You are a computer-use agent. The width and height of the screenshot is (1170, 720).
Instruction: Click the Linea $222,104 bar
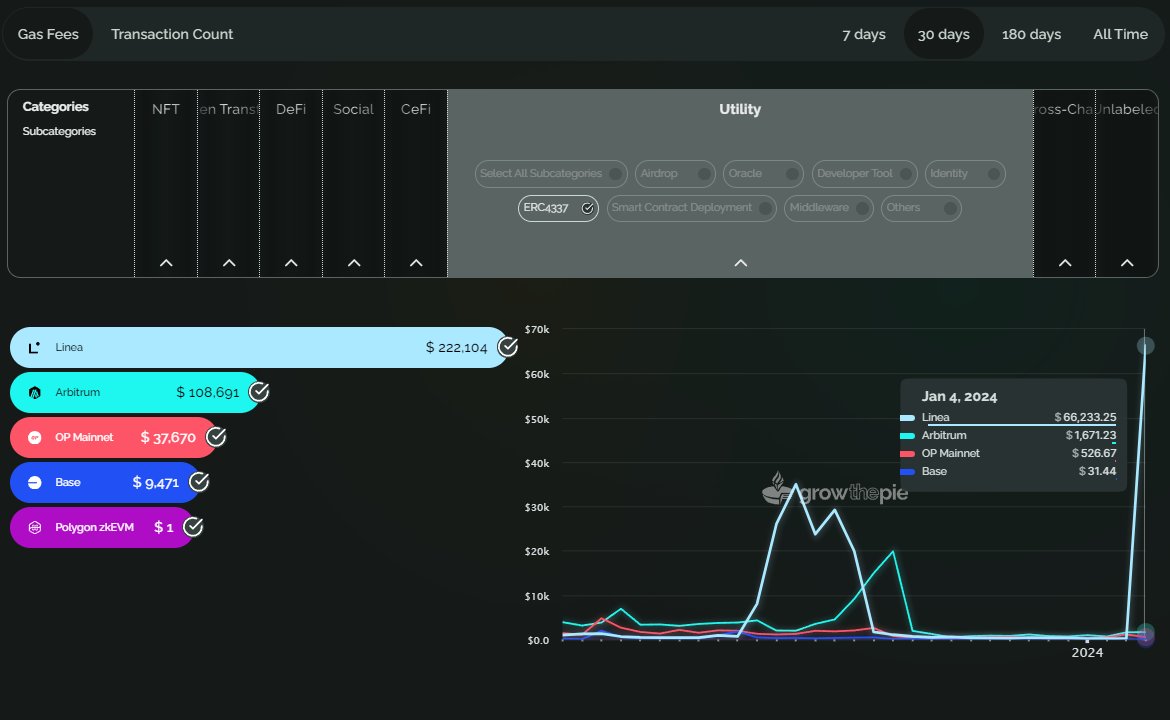tap(259, 347)
